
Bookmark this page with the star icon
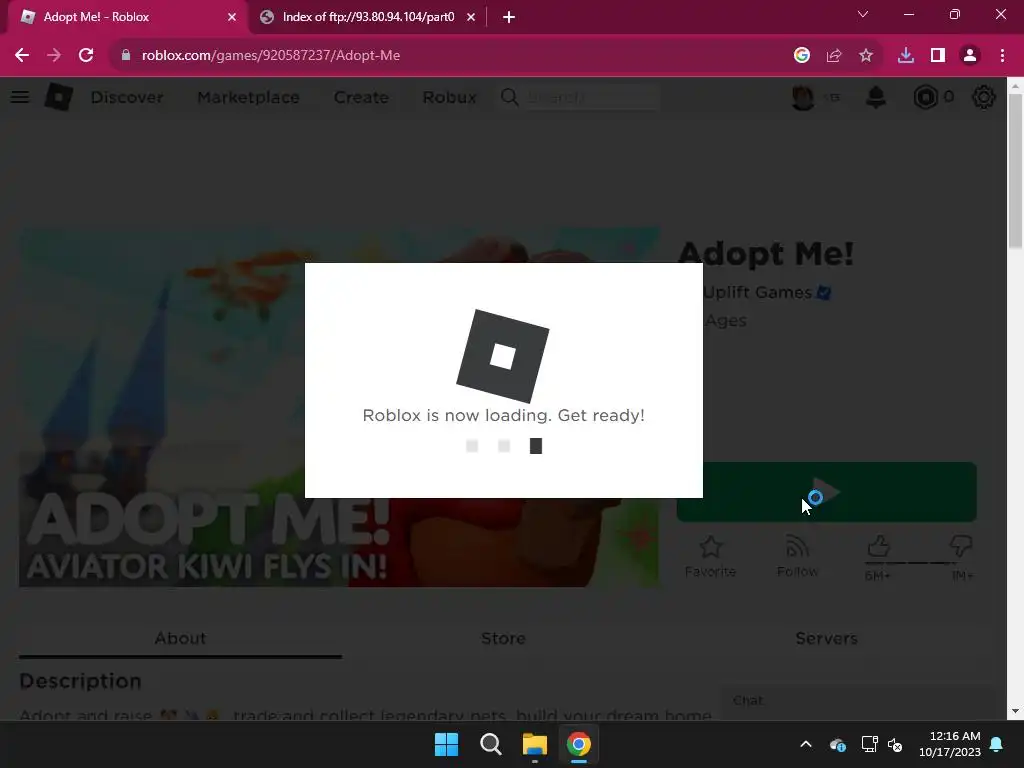point(866,56)
